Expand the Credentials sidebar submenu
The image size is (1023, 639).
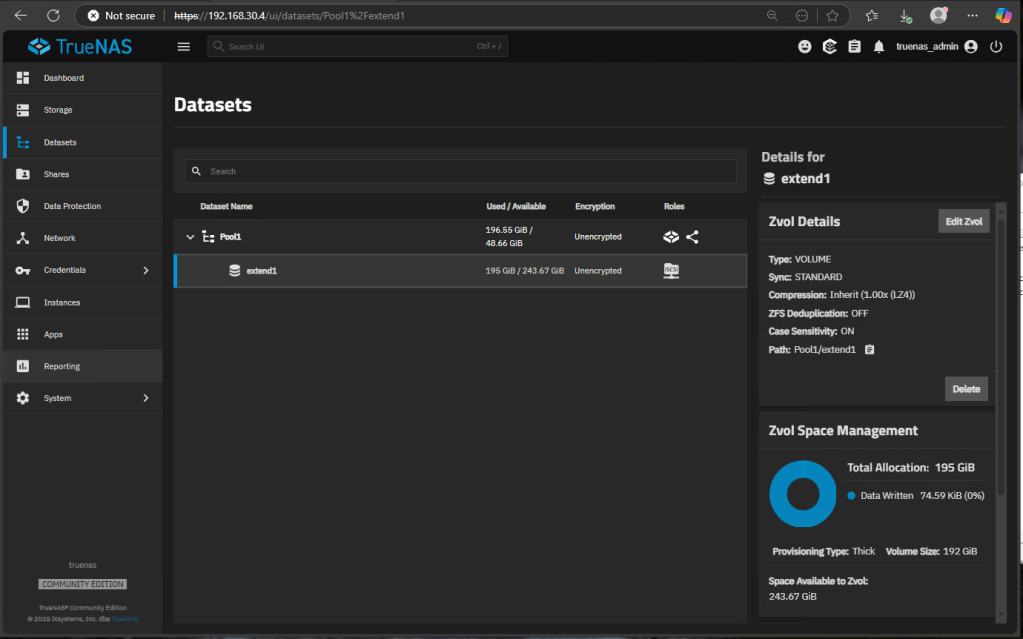click(146, 270)
